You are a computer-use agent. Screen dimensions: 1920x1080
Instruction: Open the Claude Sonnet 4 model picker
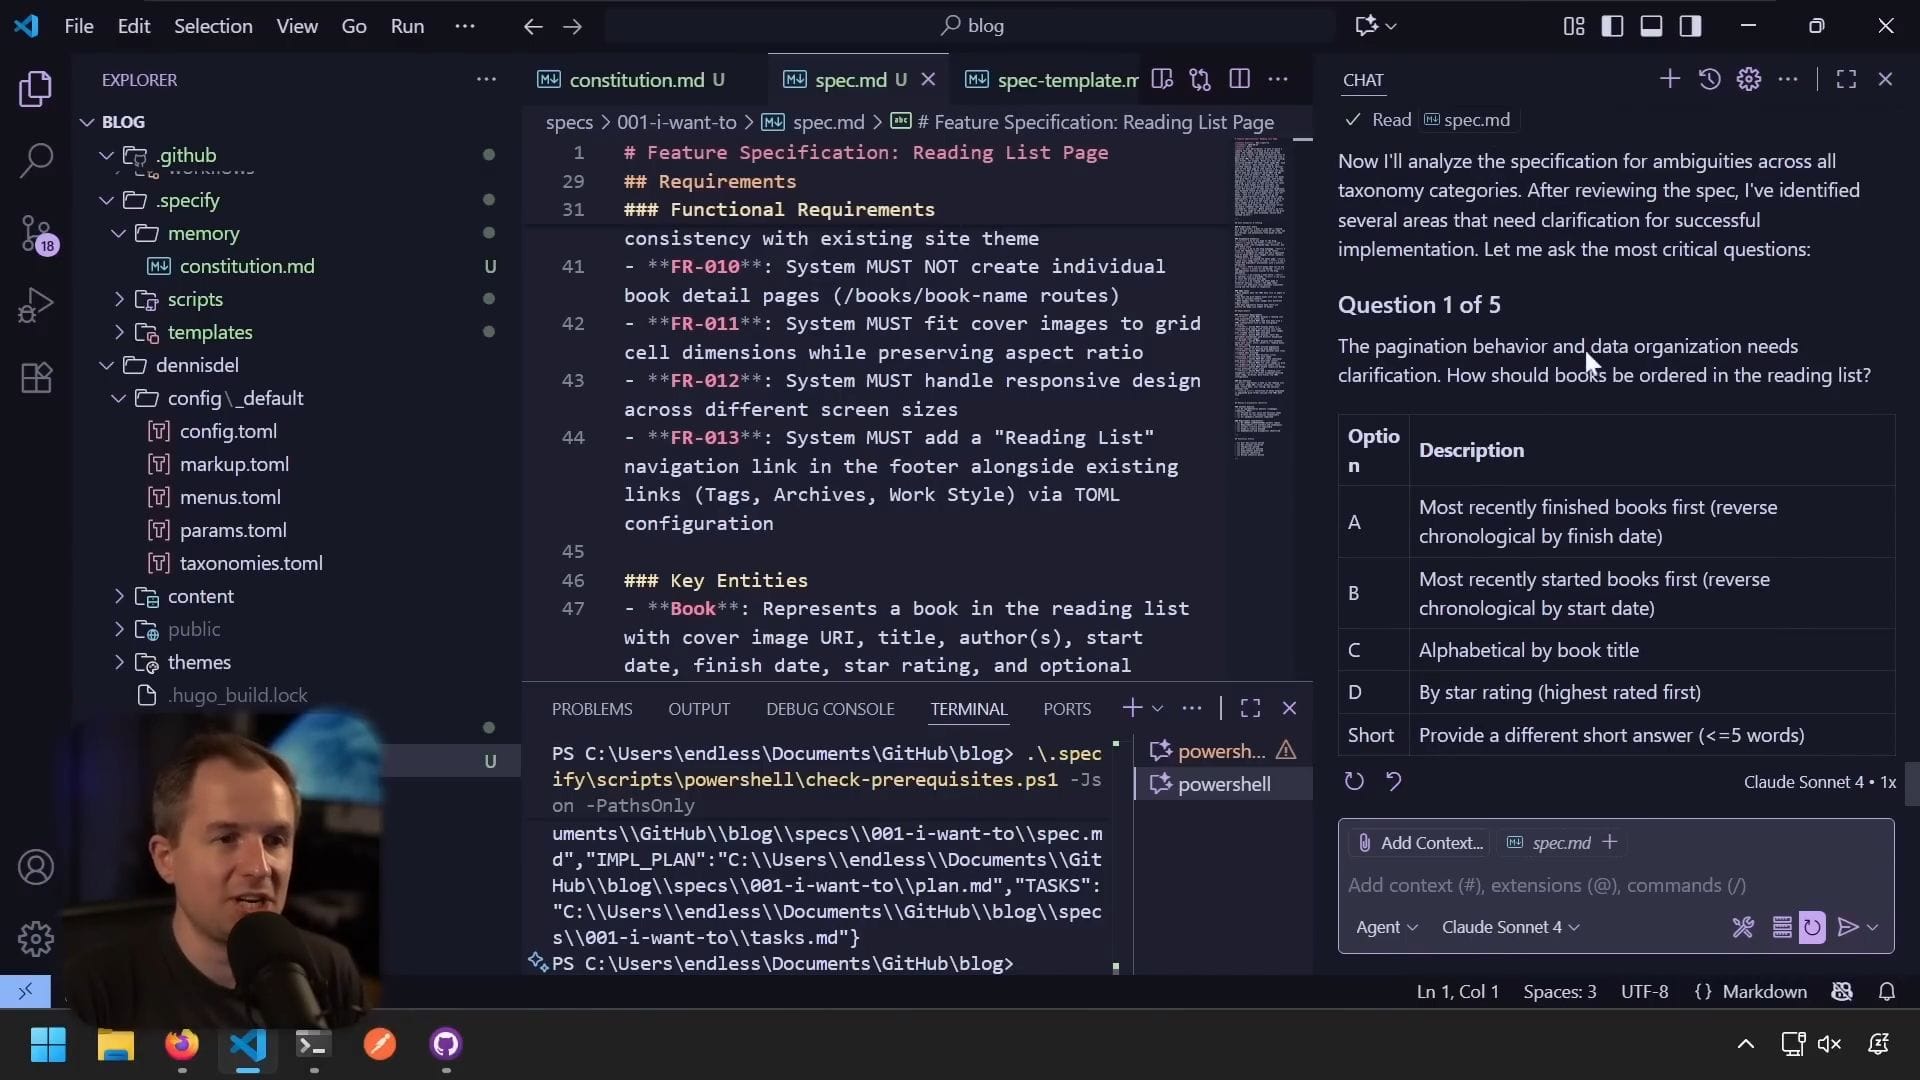(x=1510, y=927)
